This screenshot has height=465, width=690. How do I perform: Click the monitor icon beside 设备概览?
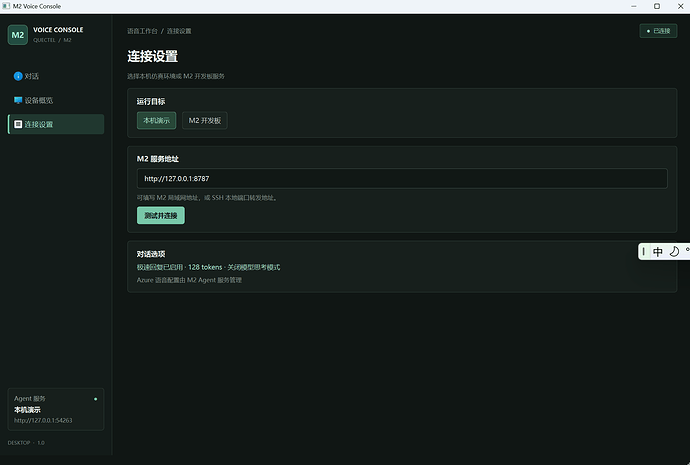point(18,100)
